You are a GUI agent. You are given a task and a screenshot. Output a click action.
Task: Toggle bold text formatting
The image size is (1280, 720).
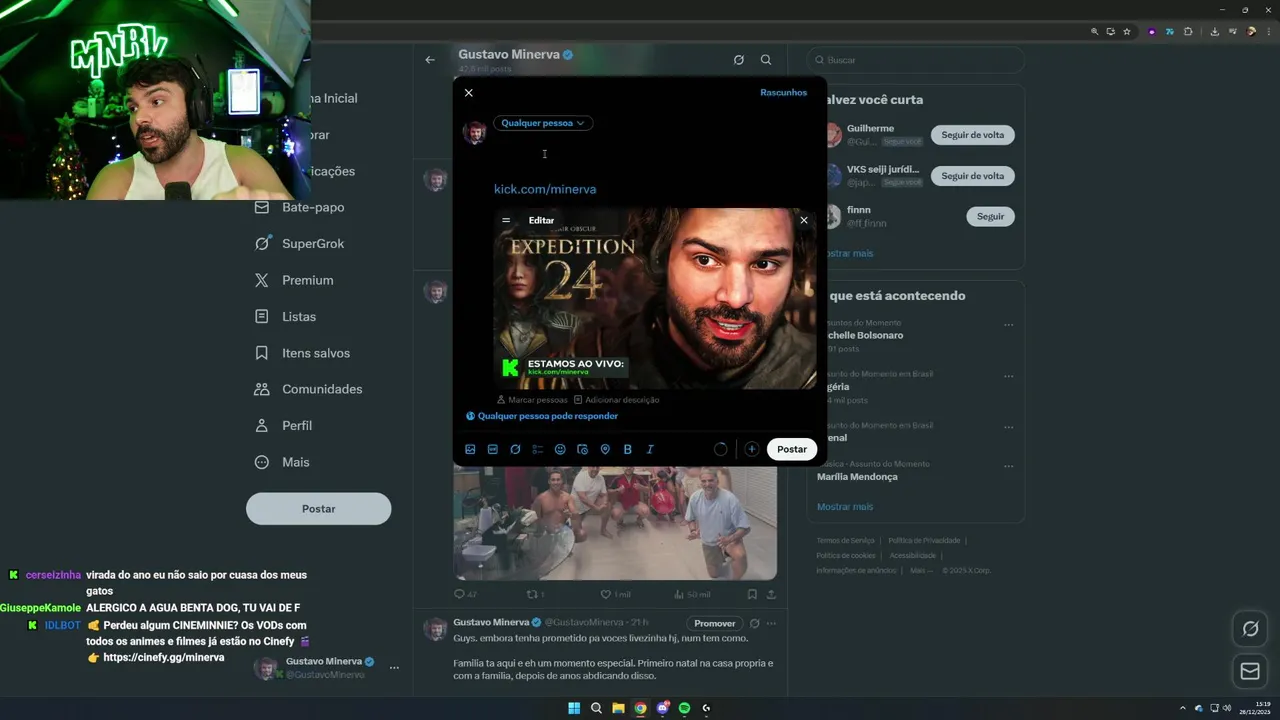pos(628,450)
